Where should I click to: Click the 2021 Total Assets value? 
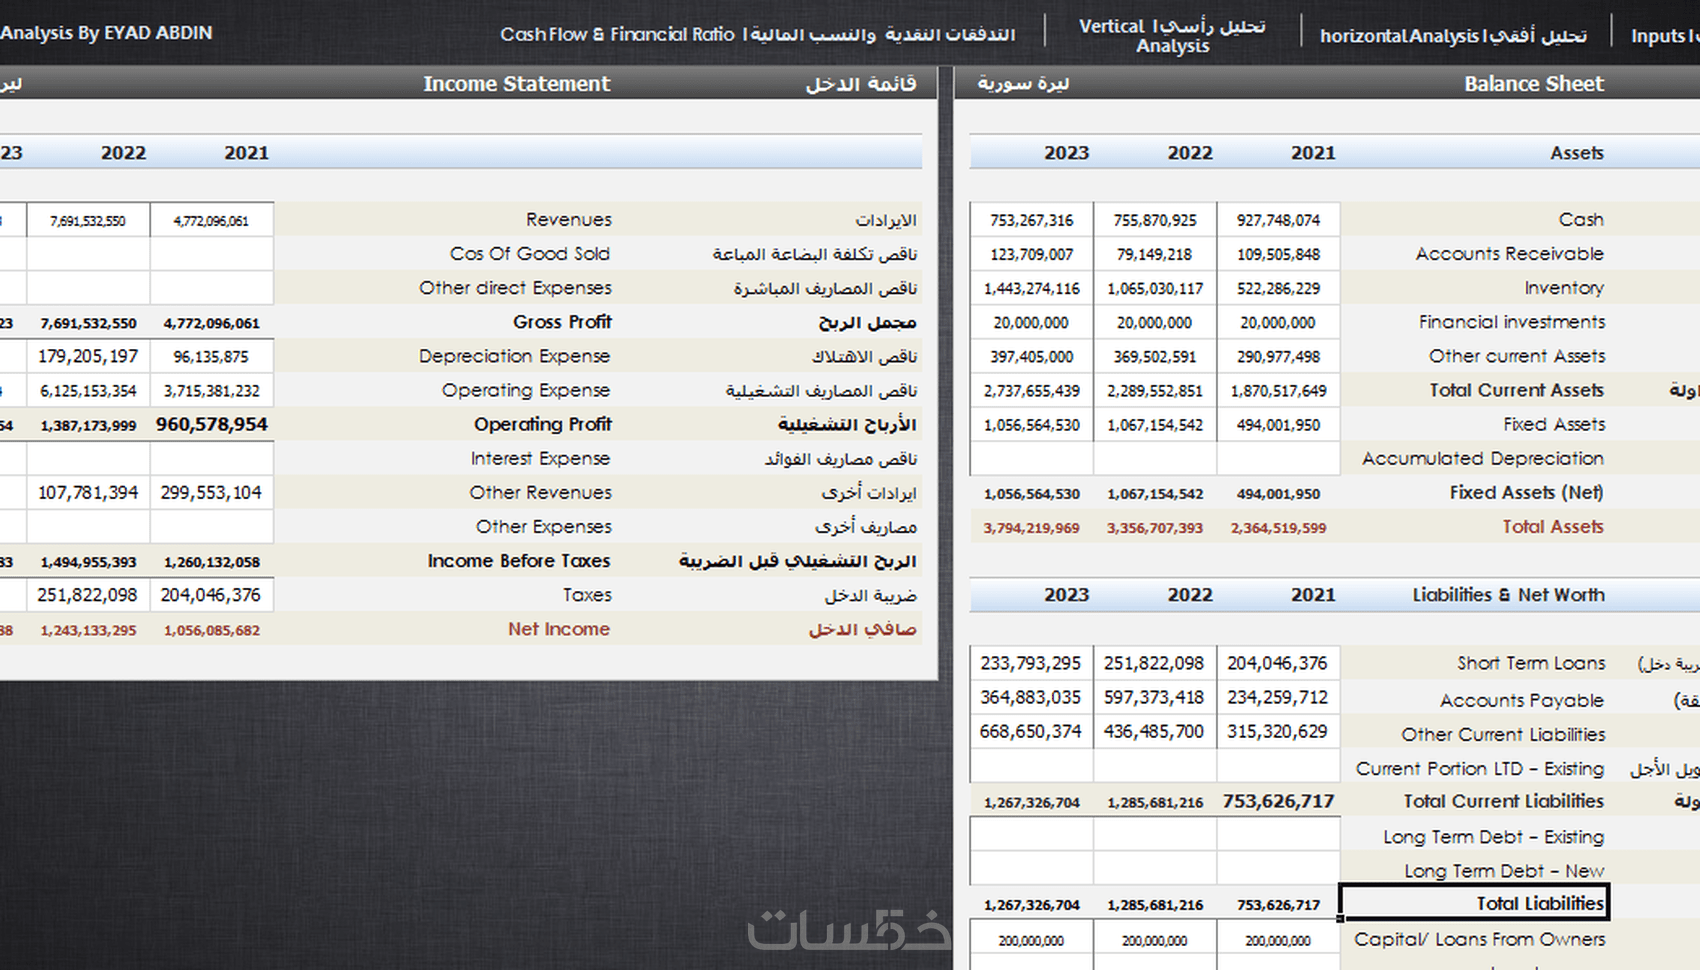(1278, 527)
